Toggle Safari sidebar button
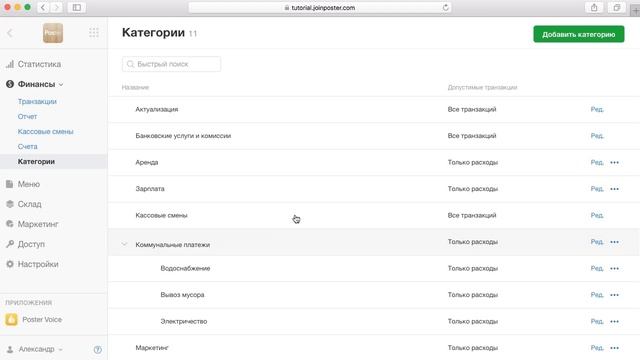Viewport: 640px width, 360px height. point(76,7)
